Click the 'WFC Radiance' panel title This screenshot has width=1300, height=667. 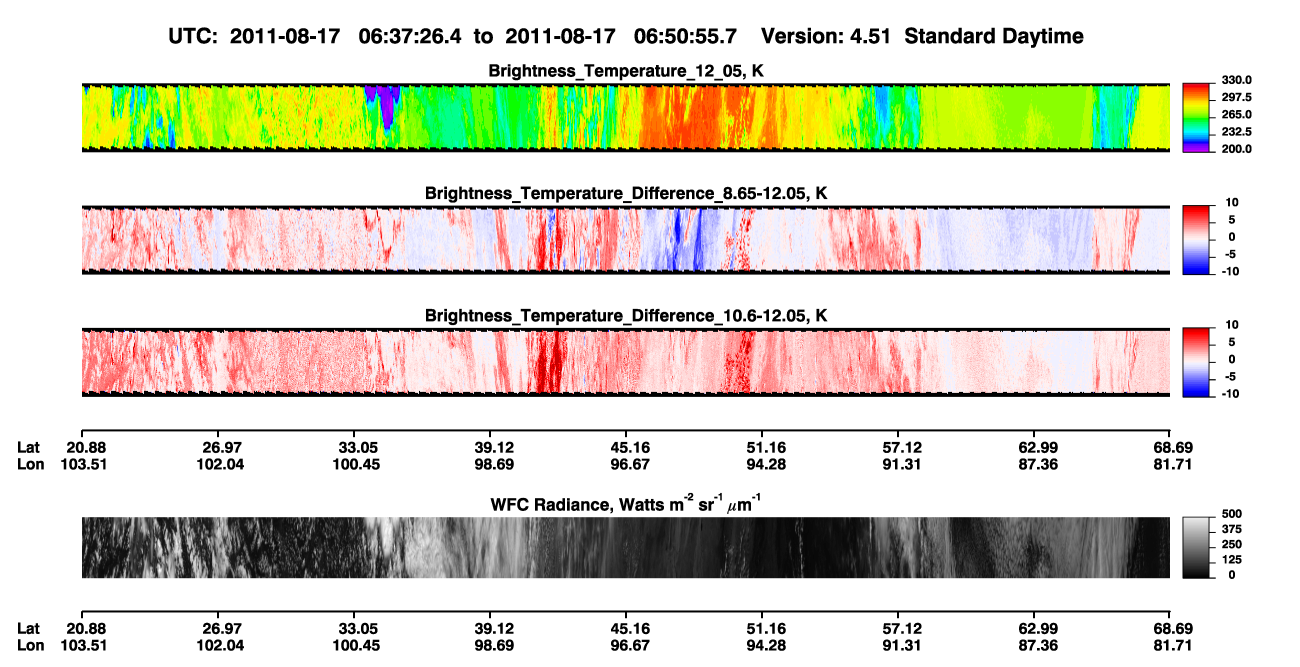[x=627, y=503]
